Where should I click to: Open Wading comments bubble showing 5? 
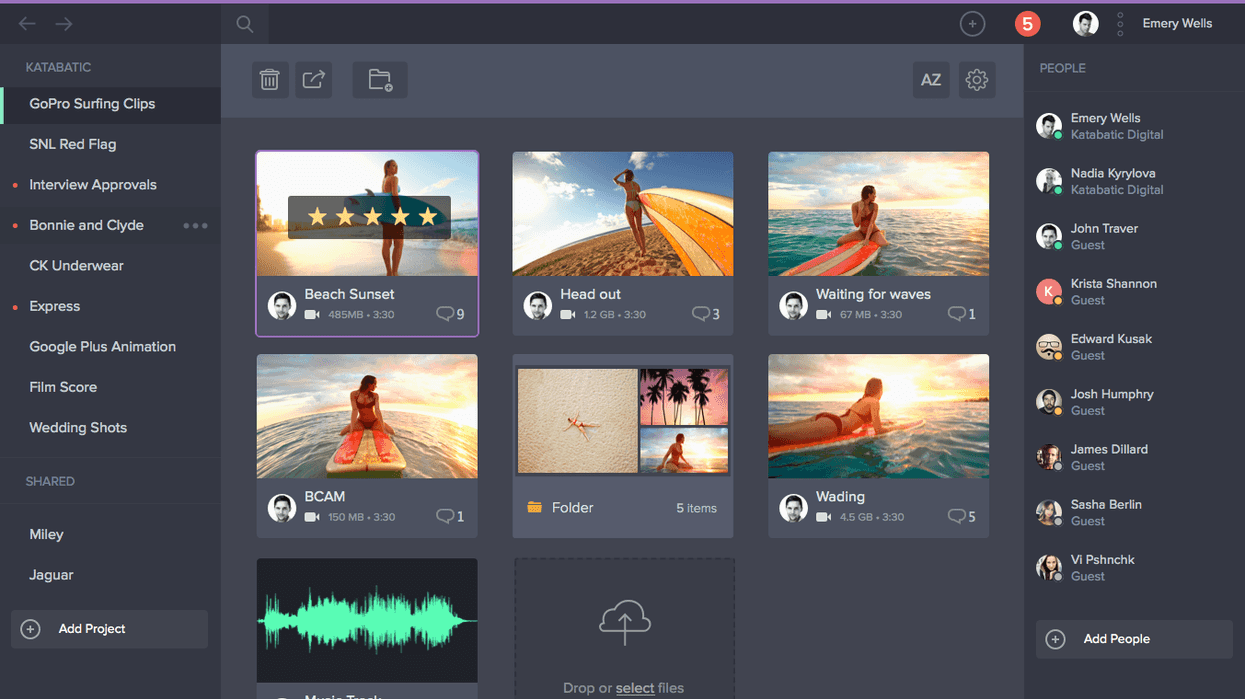click(962, 516)
